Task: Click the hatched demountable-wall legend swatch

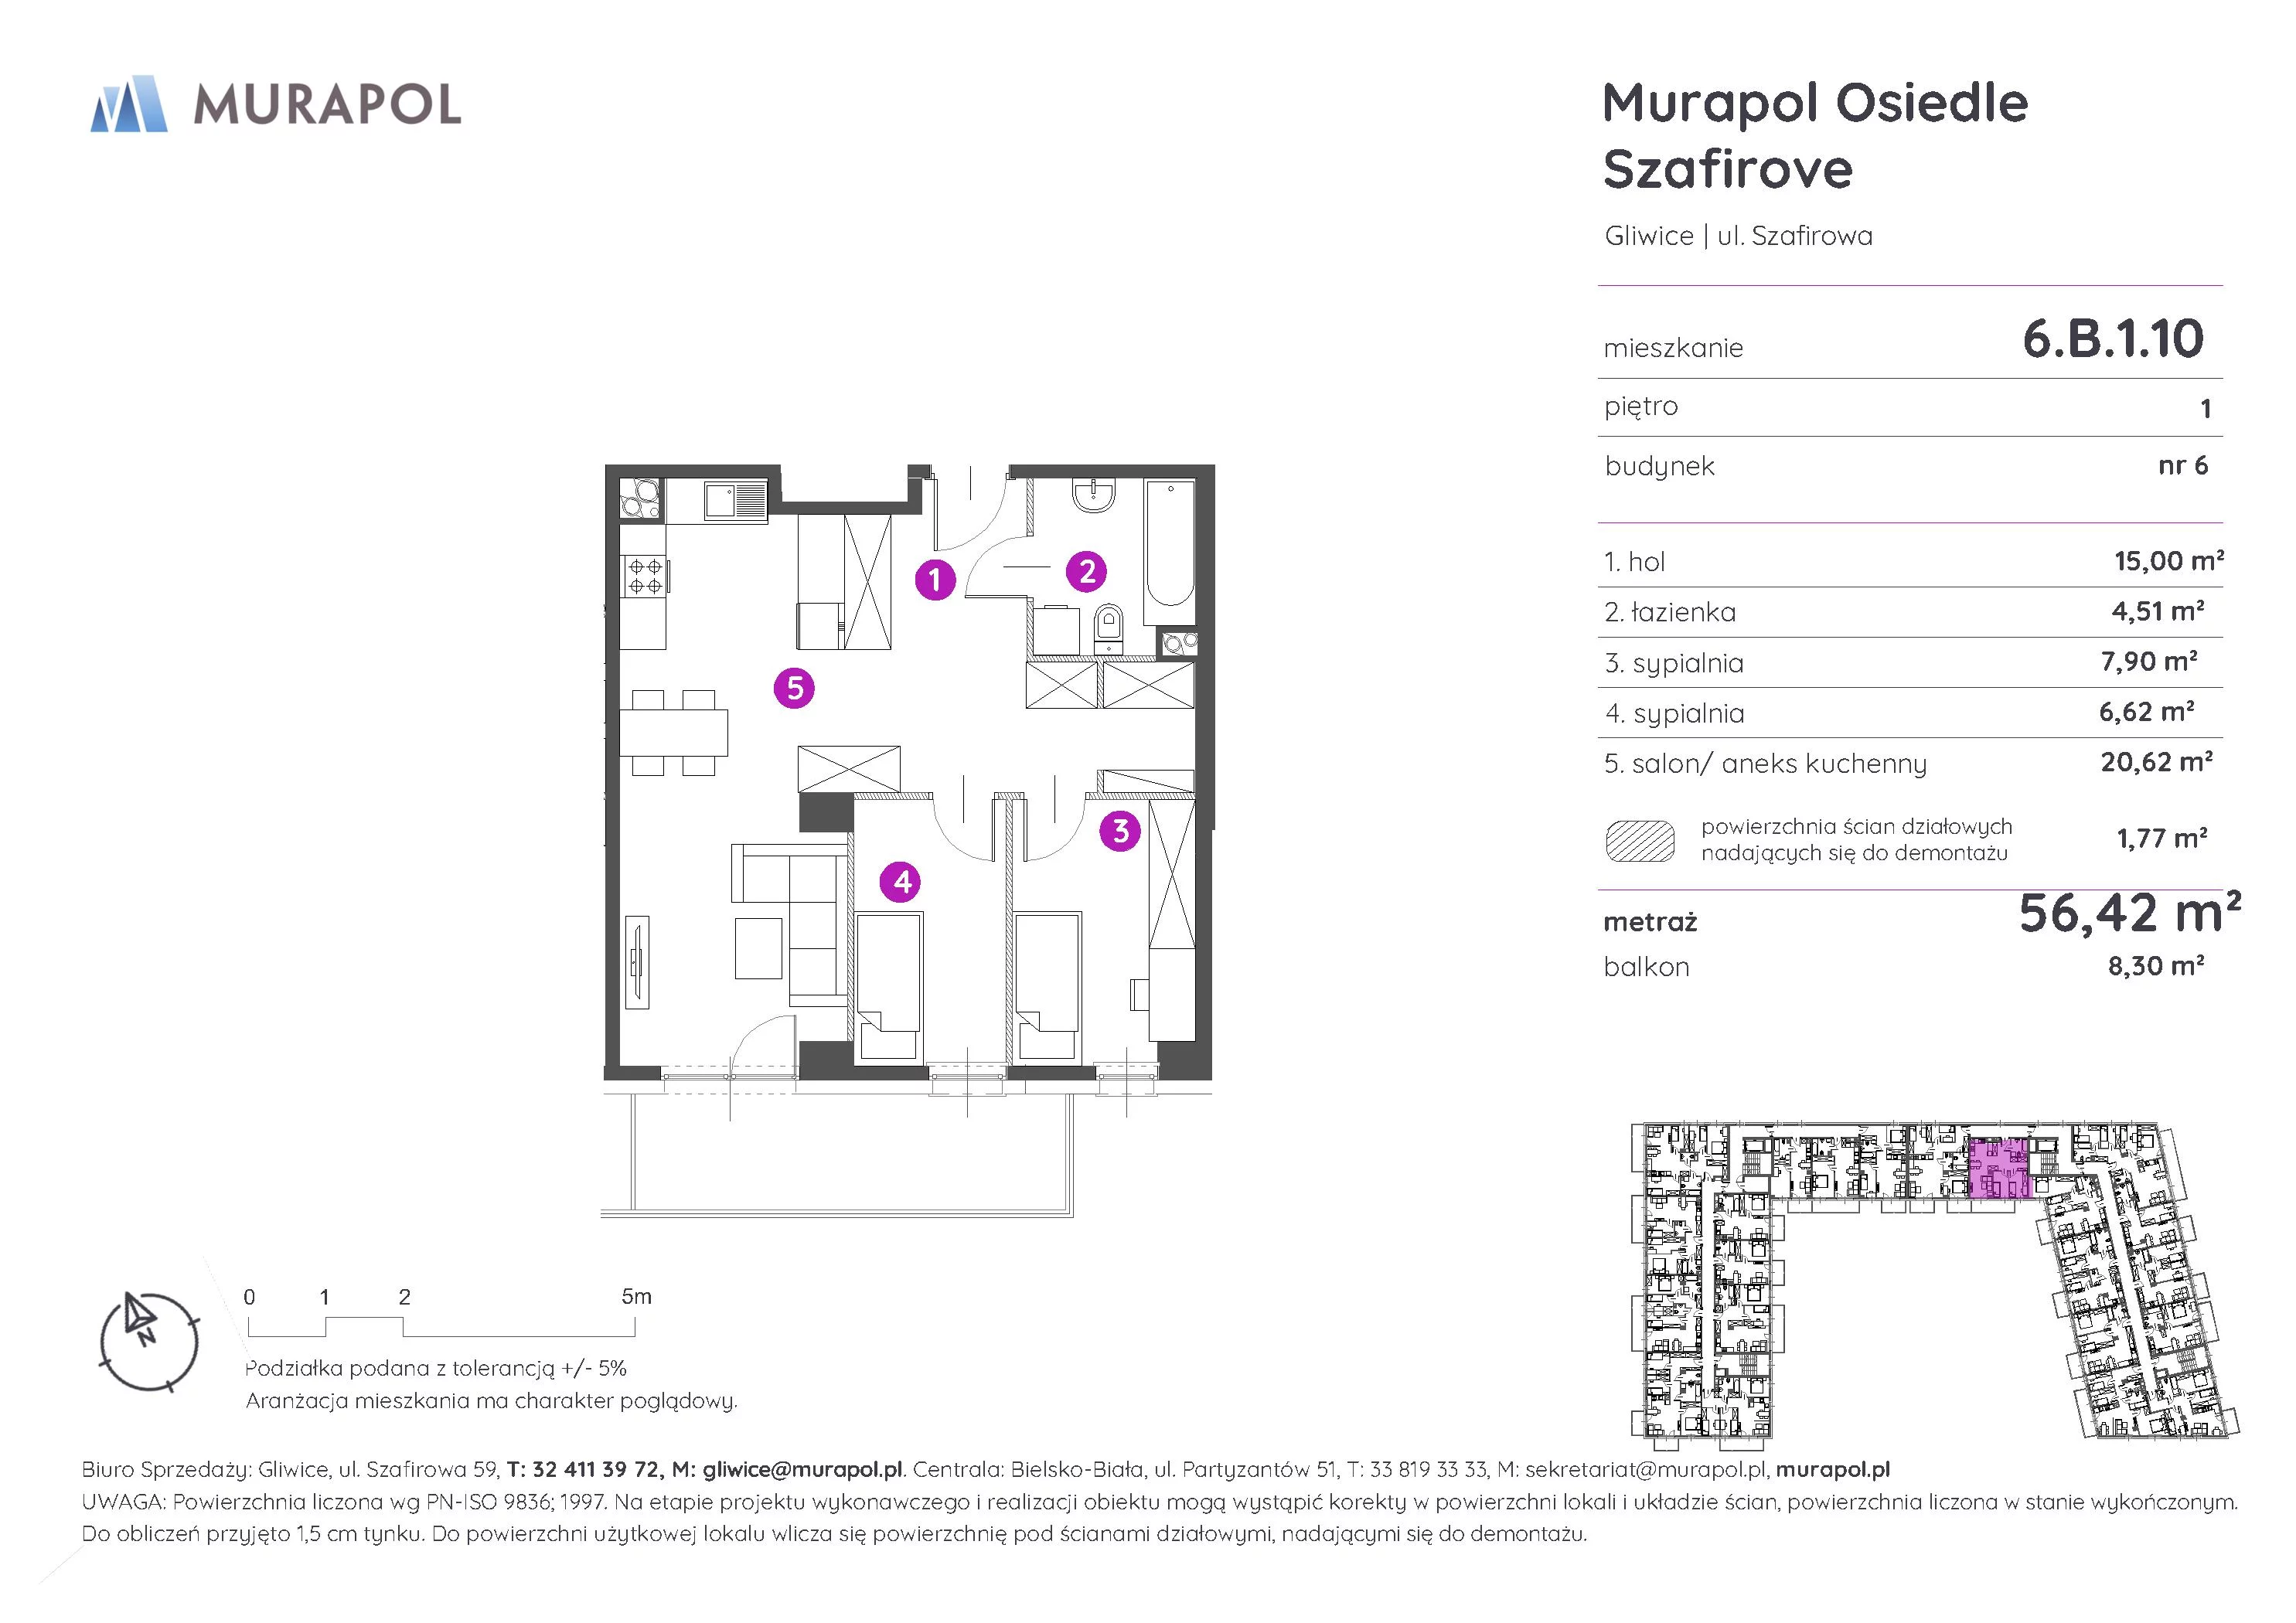Action: pos(1640,841)
